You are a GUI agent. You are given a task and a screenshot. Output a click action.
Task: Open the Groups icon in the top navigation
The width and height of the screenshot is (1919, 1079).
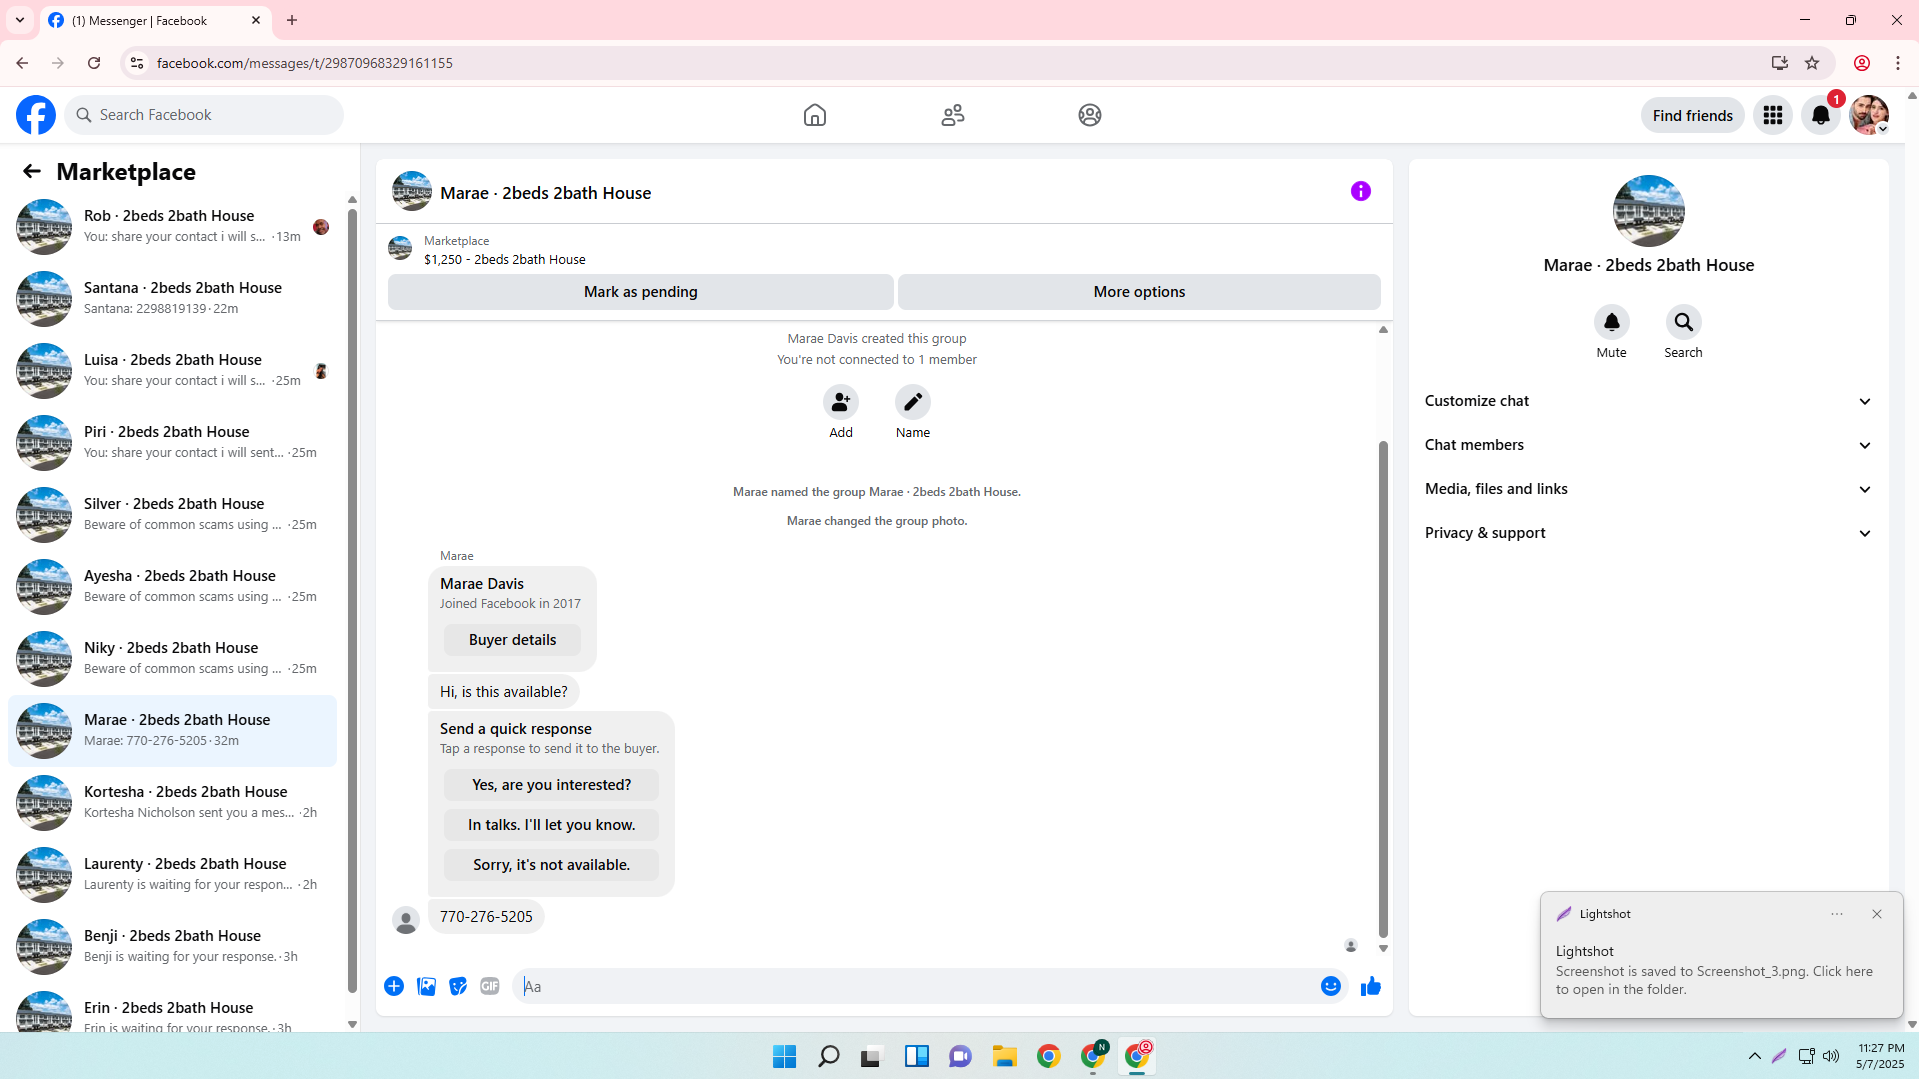pyautogui.click(x=1090, y=115)
